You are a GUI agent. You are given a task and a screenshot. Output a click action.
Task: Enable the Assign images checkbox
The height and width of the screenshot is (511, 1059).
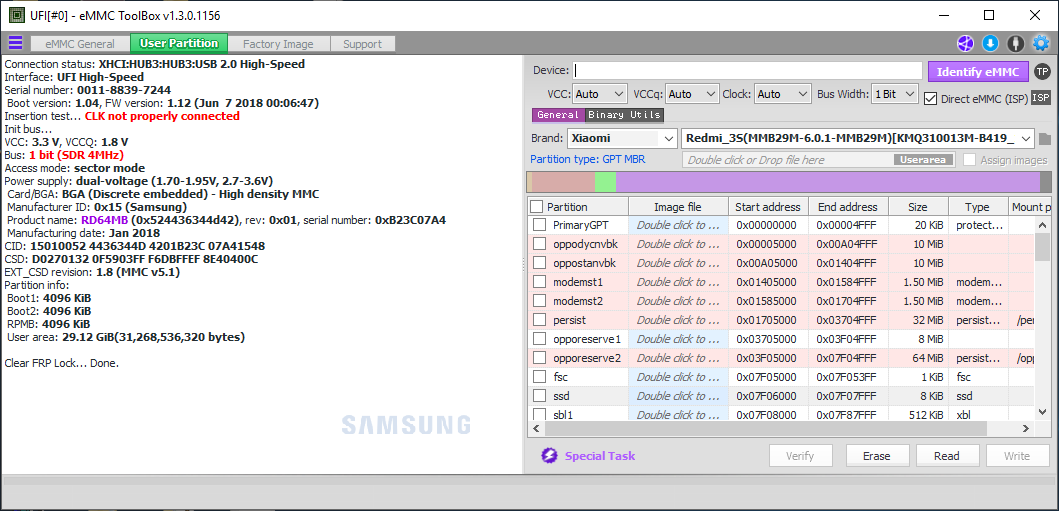(x=969, y=160)
